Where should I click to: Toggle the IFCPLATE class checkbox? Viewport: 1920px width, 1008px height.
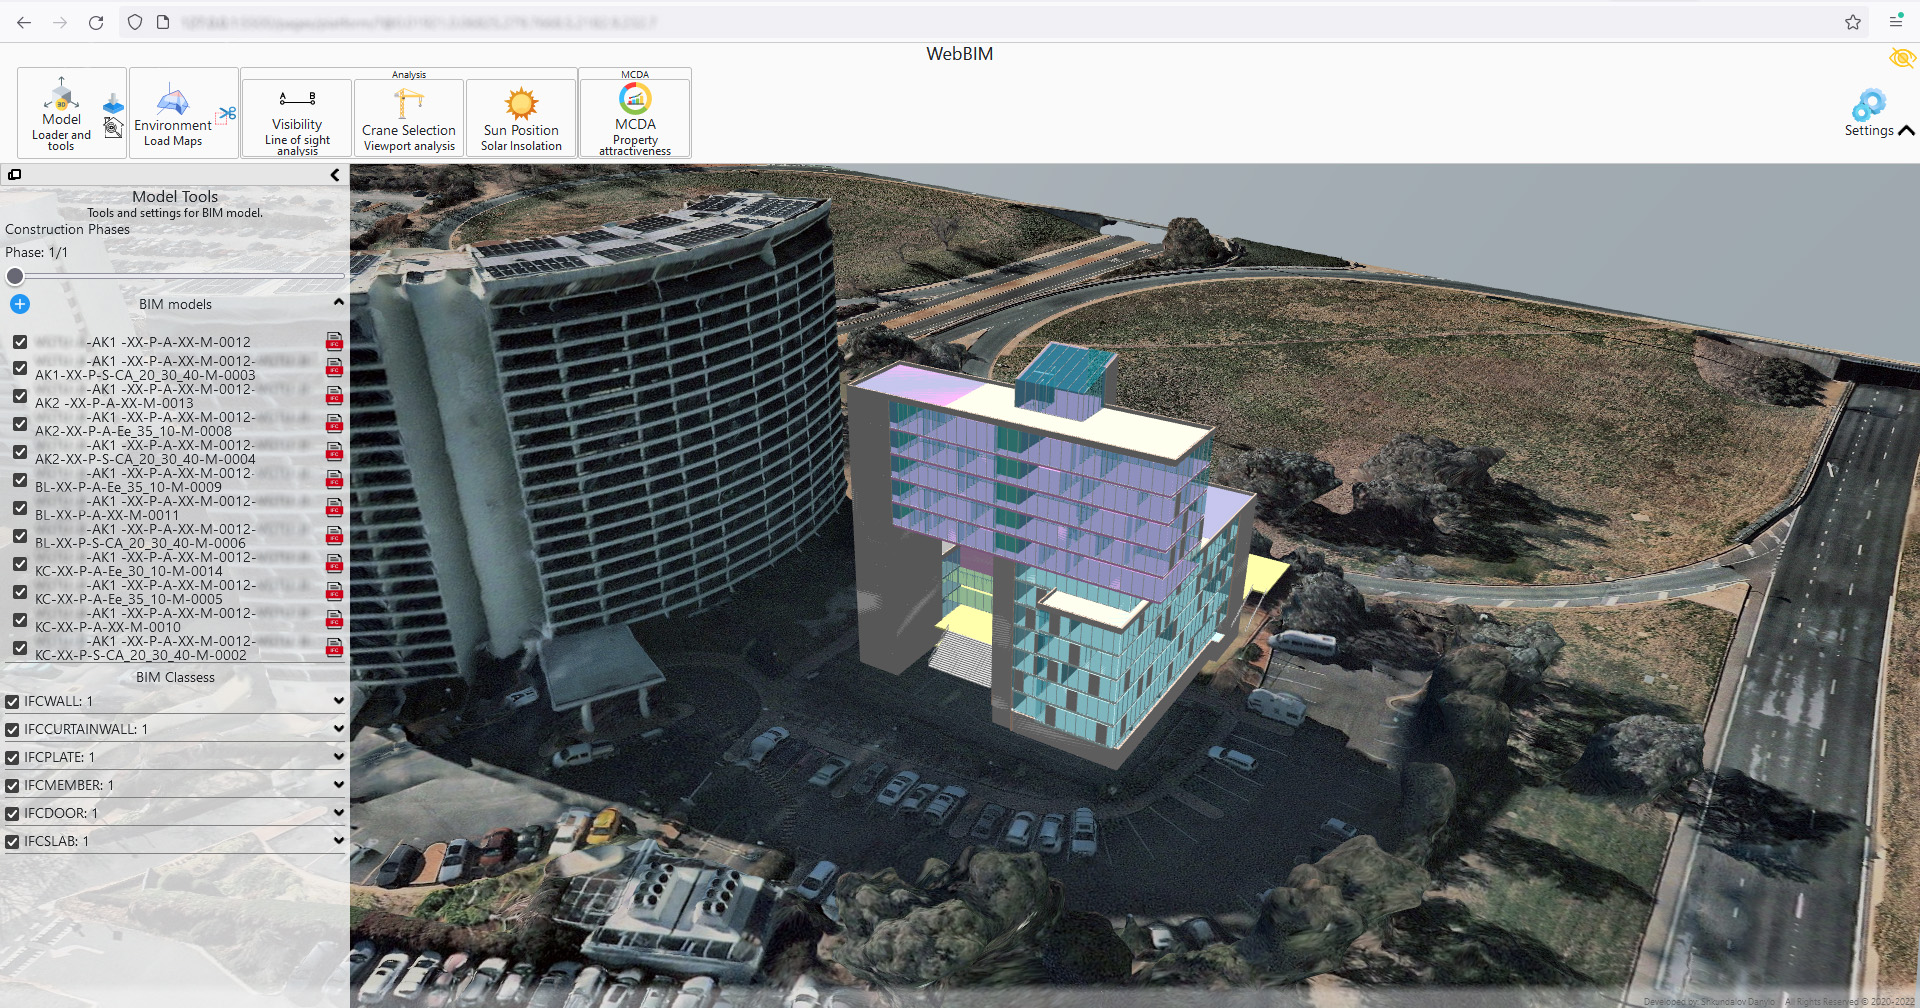coord(12,758)
